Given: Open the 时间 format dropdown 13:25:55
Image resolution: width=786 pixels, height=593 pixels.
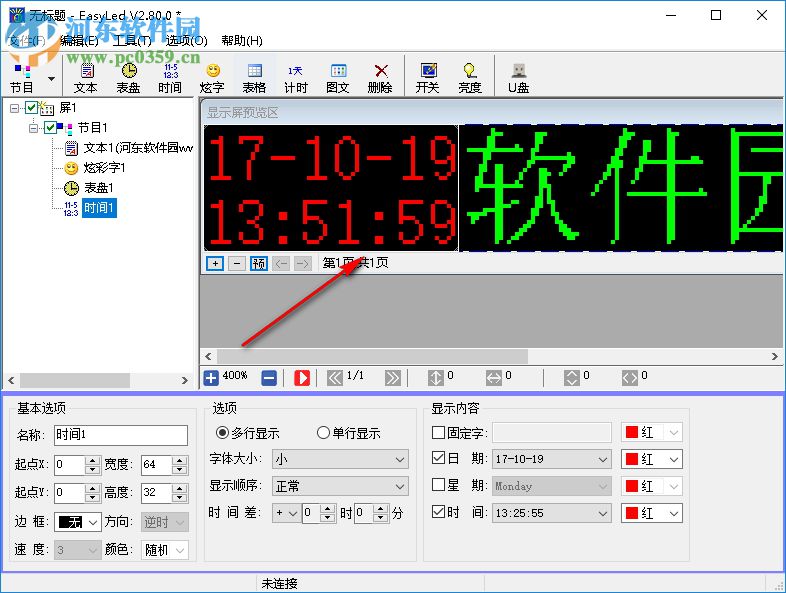Looking at the screenshot, I should coord(552,513).
